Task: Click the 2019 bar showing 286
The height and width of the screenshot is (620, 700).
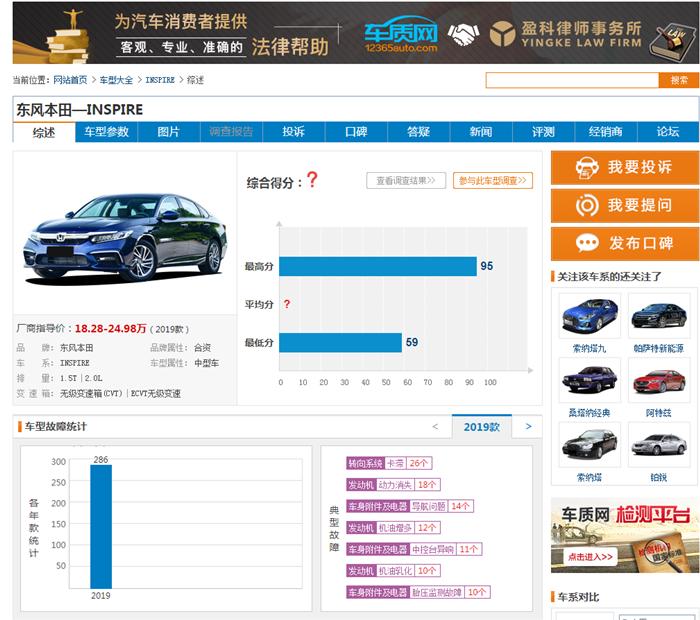Action: coord(101,527)
